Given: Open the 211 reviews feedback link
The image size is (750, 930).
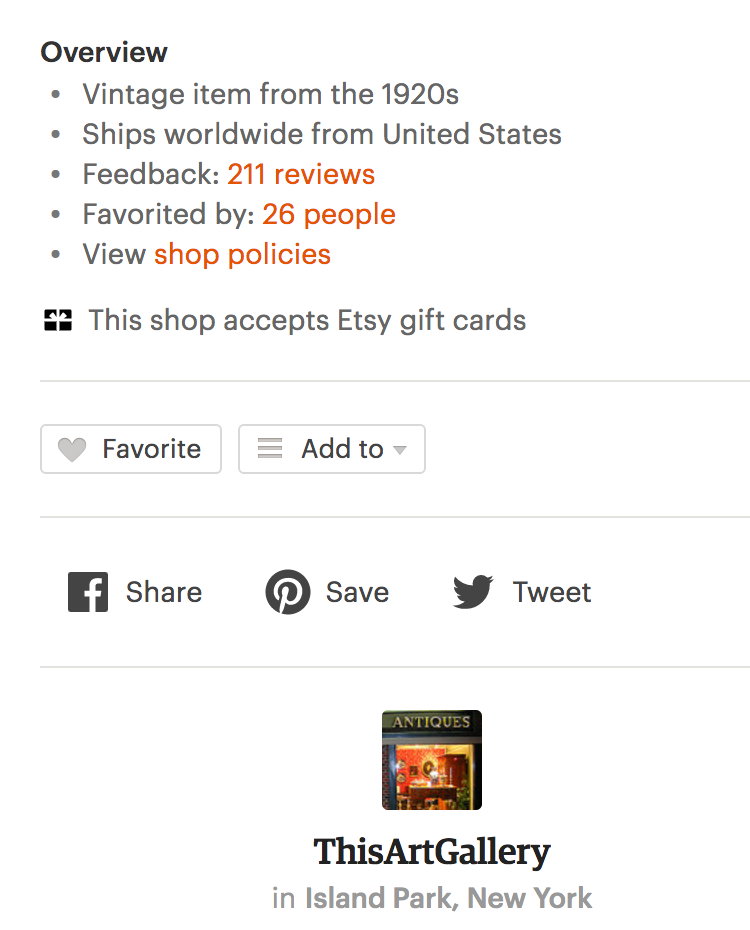Looking at the screenshot, I should coord(301,174).
